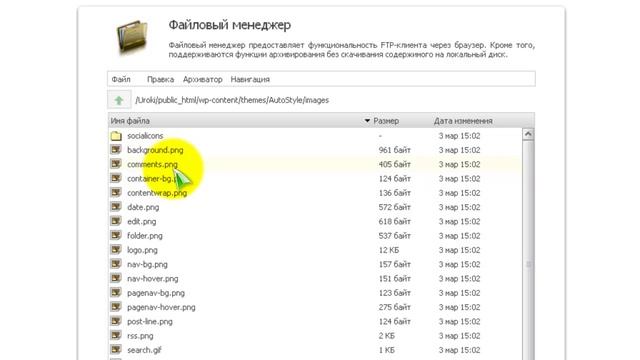Click the scrollbar up arrow
Image resolution: width=640 pixels, height=360 pixels.
pos(528,134)
